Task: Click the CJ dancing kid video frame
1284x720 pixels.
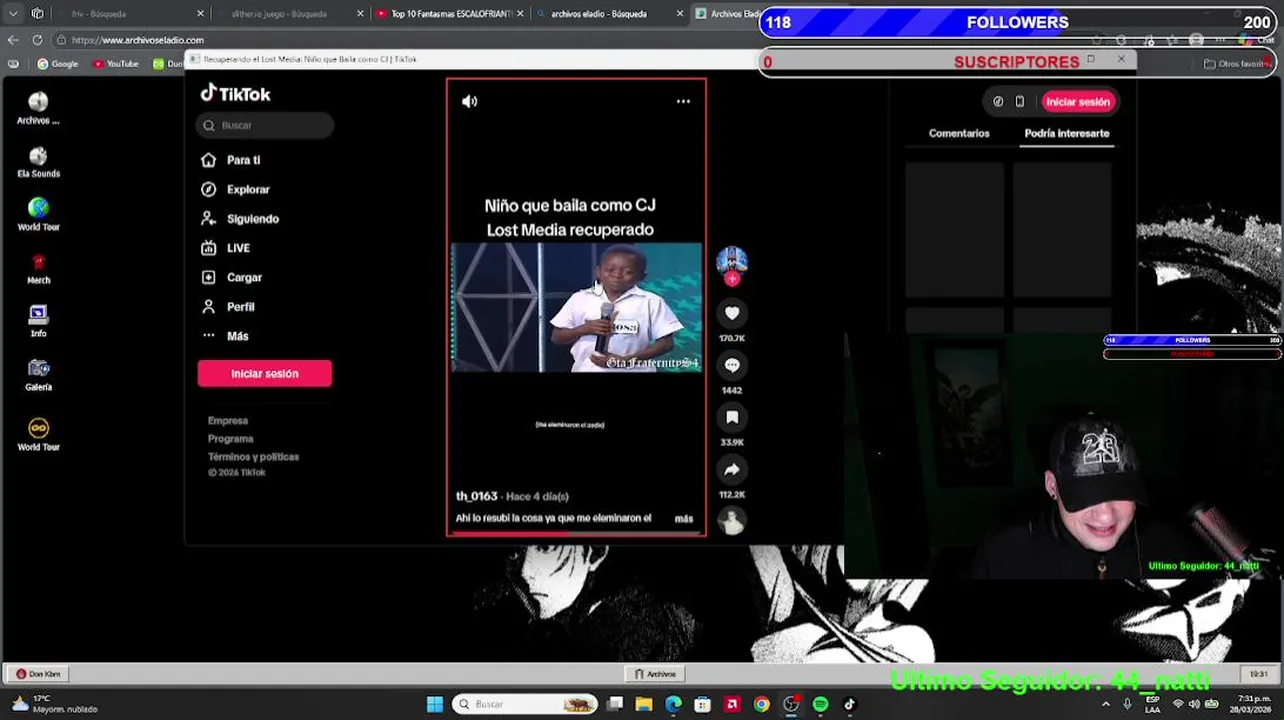Action: pyautogui.click(x=576, y=308)
